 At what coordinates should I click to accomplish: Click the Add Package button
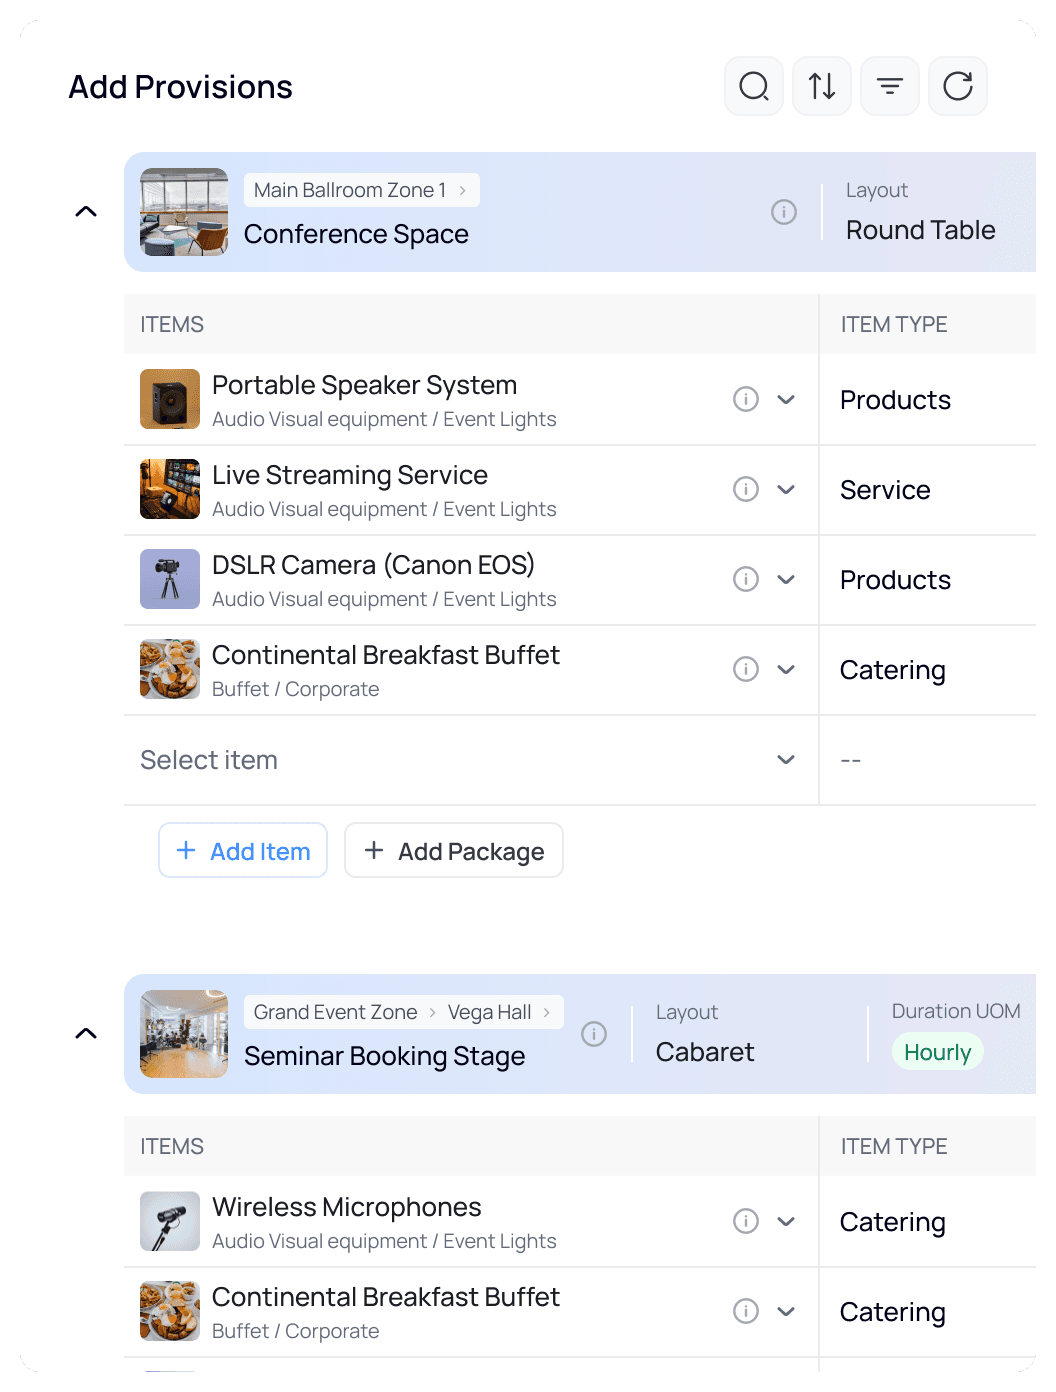click(453, 850)
